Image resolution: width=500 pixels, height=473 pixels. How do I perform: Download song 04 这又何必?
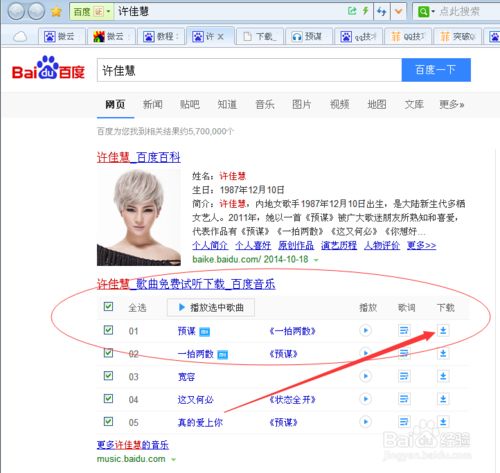tap(443, 399)
